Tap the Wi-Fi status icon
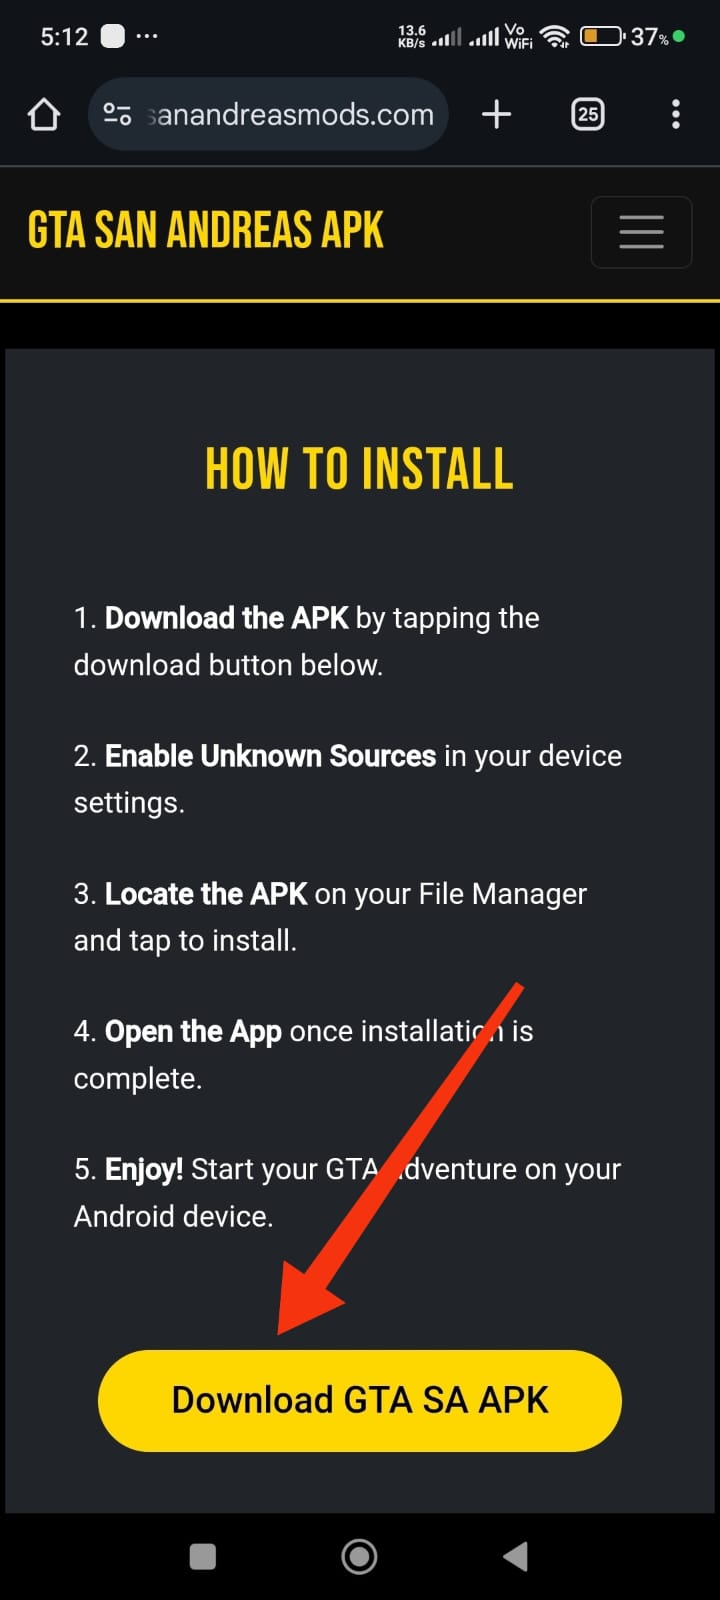Image resolution: width=720 pixels, height=1600 pixels. [554, 37]
